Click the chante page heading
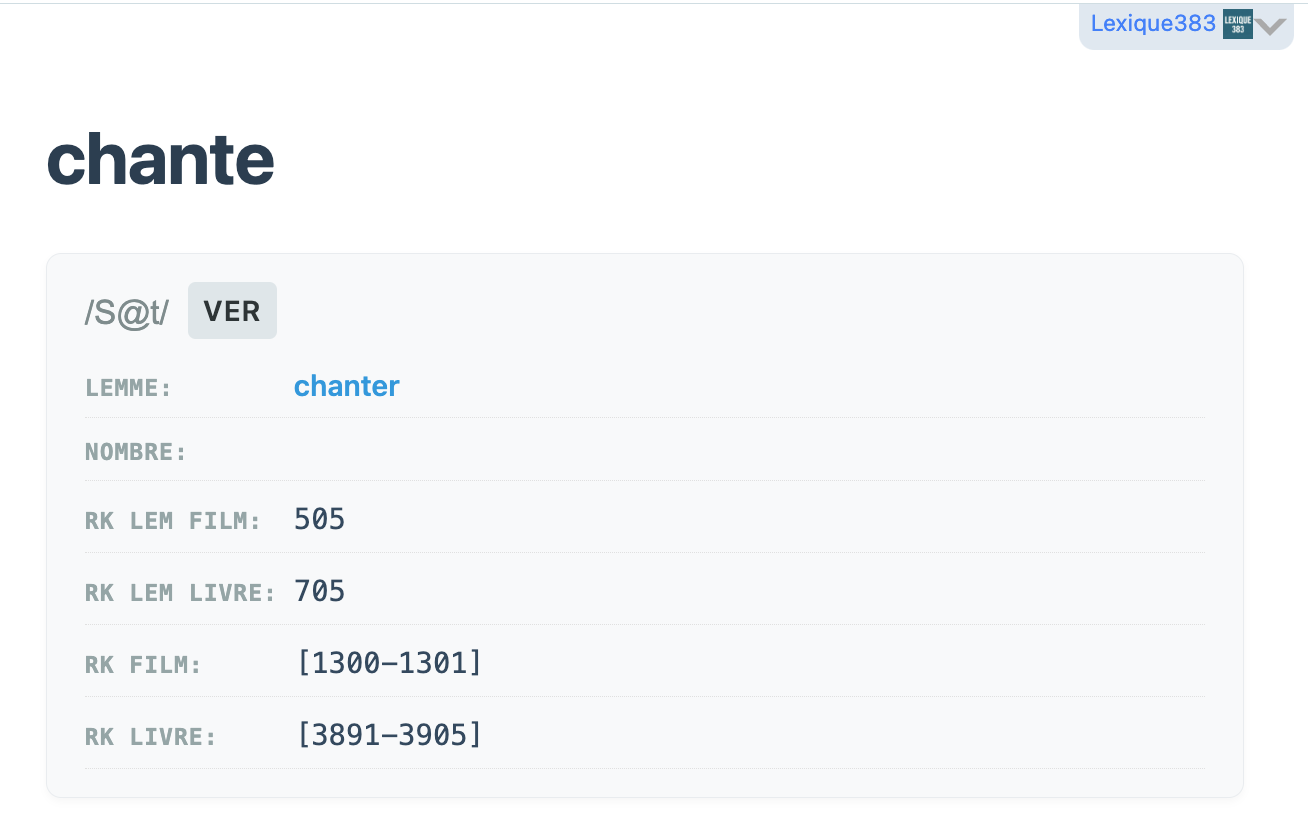Image resolution: width=1308 pixels, height=816 pixels. (160, 160)
